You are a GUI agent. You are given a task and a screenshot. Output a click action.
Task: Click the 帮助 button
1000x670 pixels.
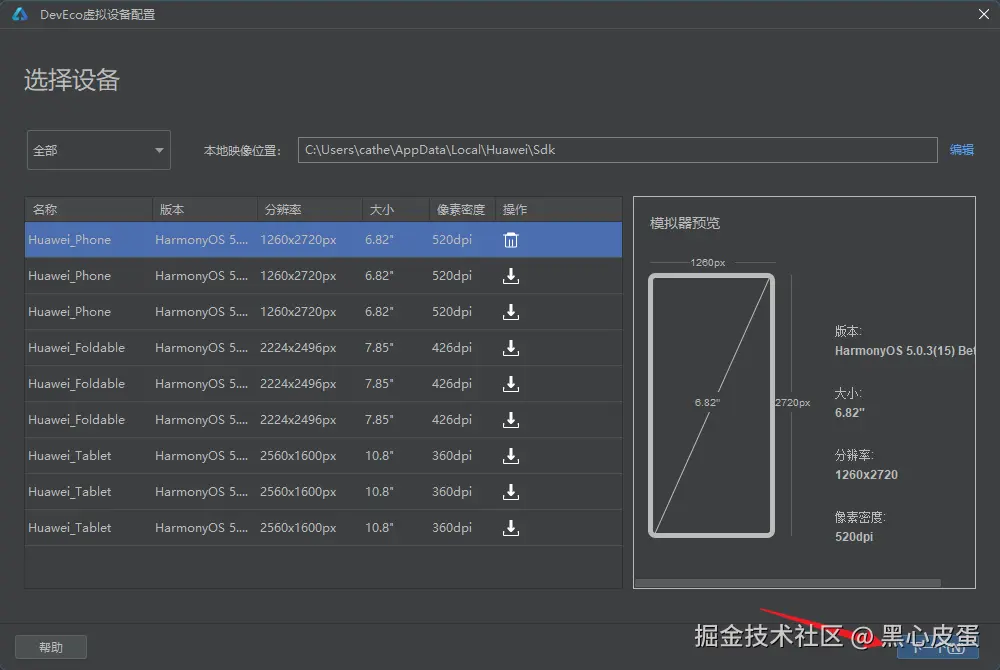coord(51,647)
